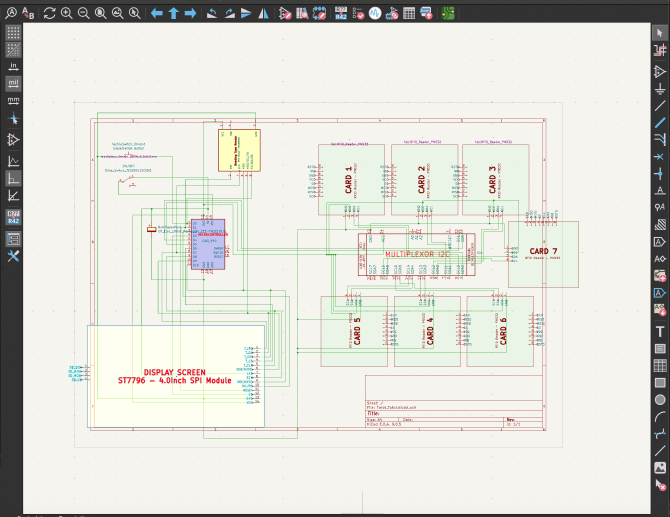Click the Mirror Horizontally icon
This screenshot has height=517, width=670.
(263, 14)
